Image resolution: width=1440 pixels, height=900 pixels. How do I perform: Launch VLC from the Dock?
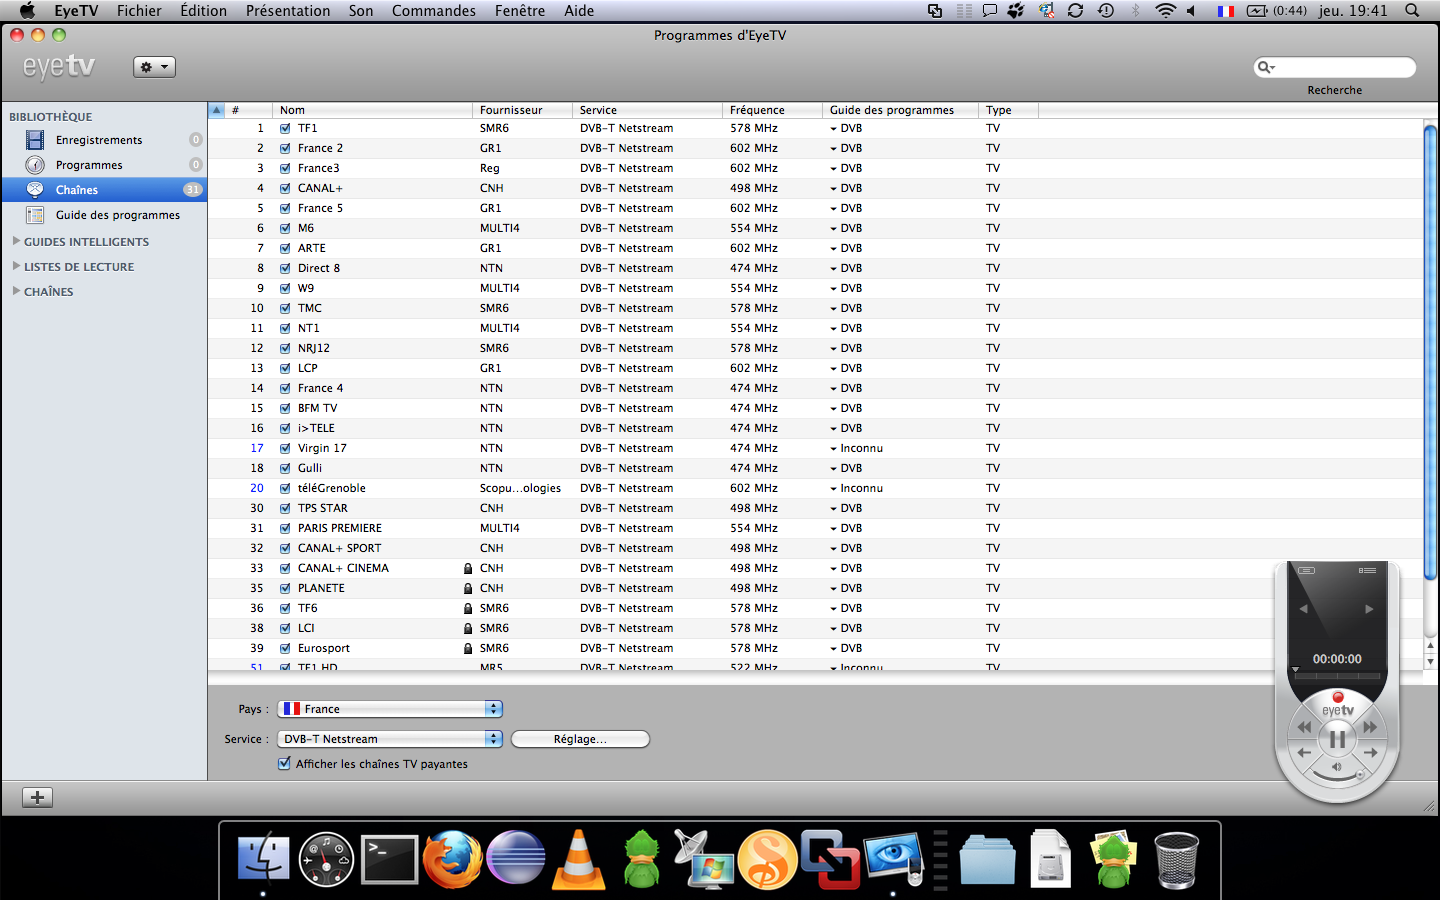(x=579, y=859)
